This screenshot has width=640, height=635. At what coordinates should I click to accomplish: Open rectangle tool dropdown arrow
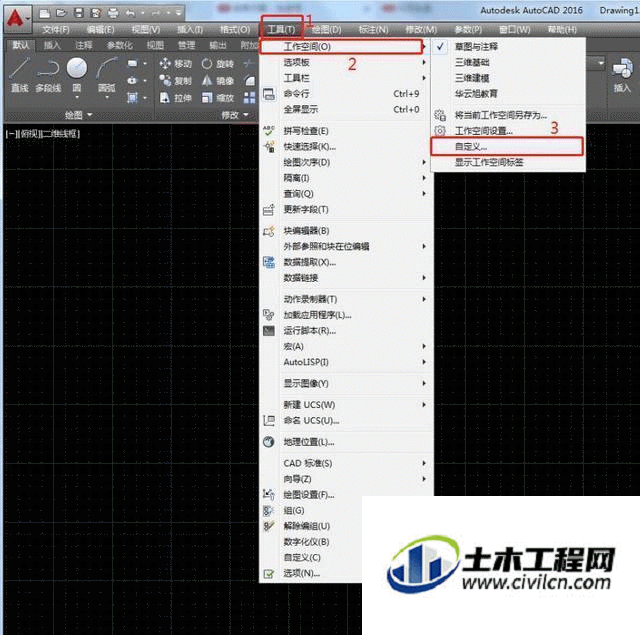145,64
